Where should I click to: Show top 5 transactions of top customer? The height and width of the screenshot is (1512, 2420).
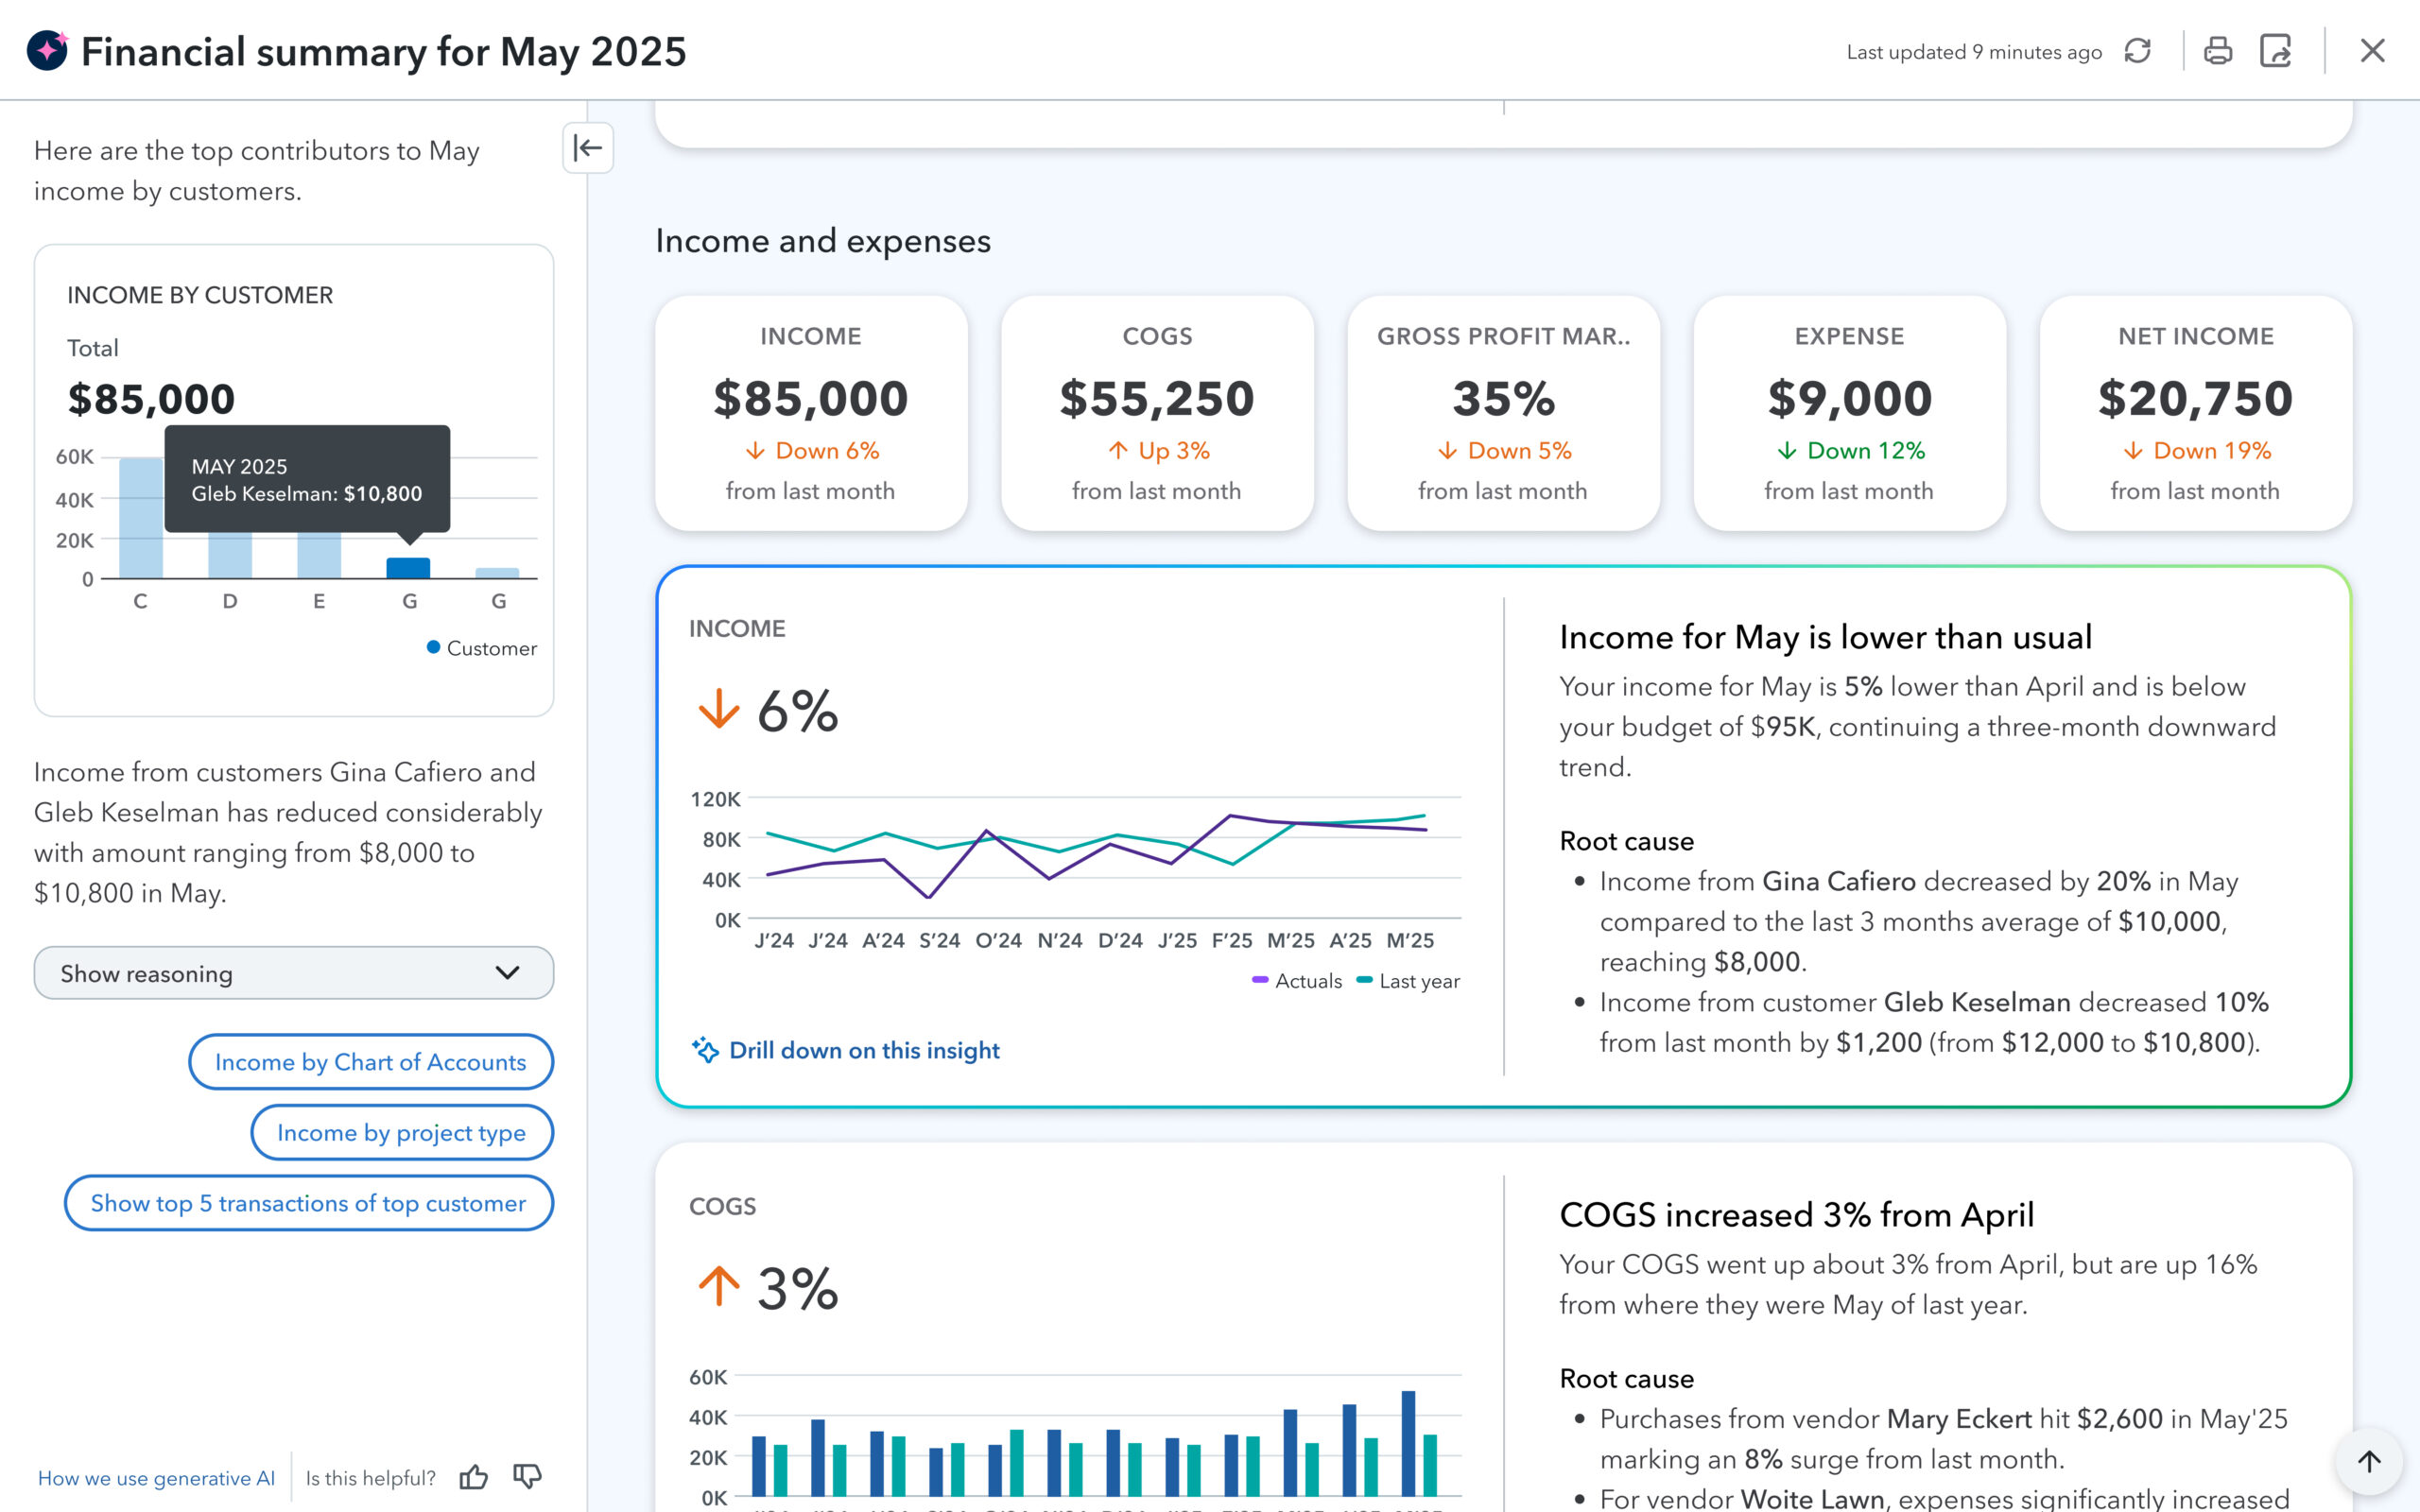tap(308, 1203)
